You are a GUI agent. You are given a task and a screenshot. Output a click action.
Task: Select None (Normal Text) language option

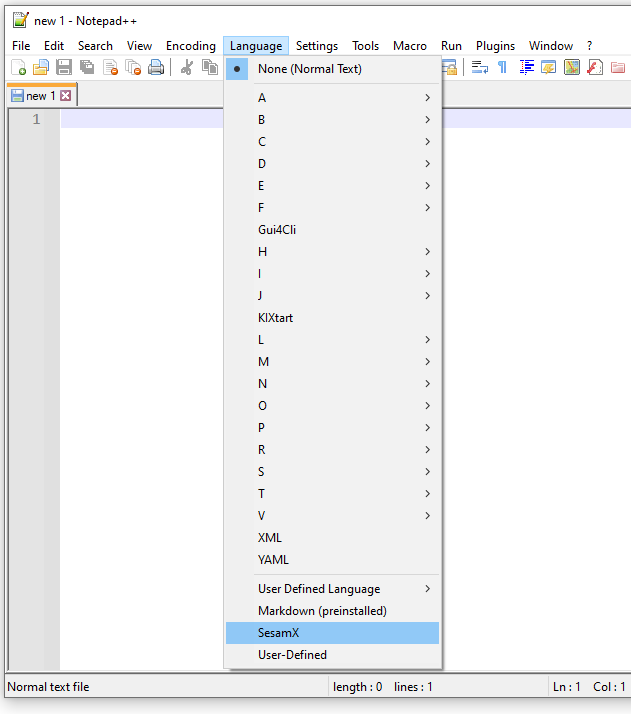[x=332, y=69]
